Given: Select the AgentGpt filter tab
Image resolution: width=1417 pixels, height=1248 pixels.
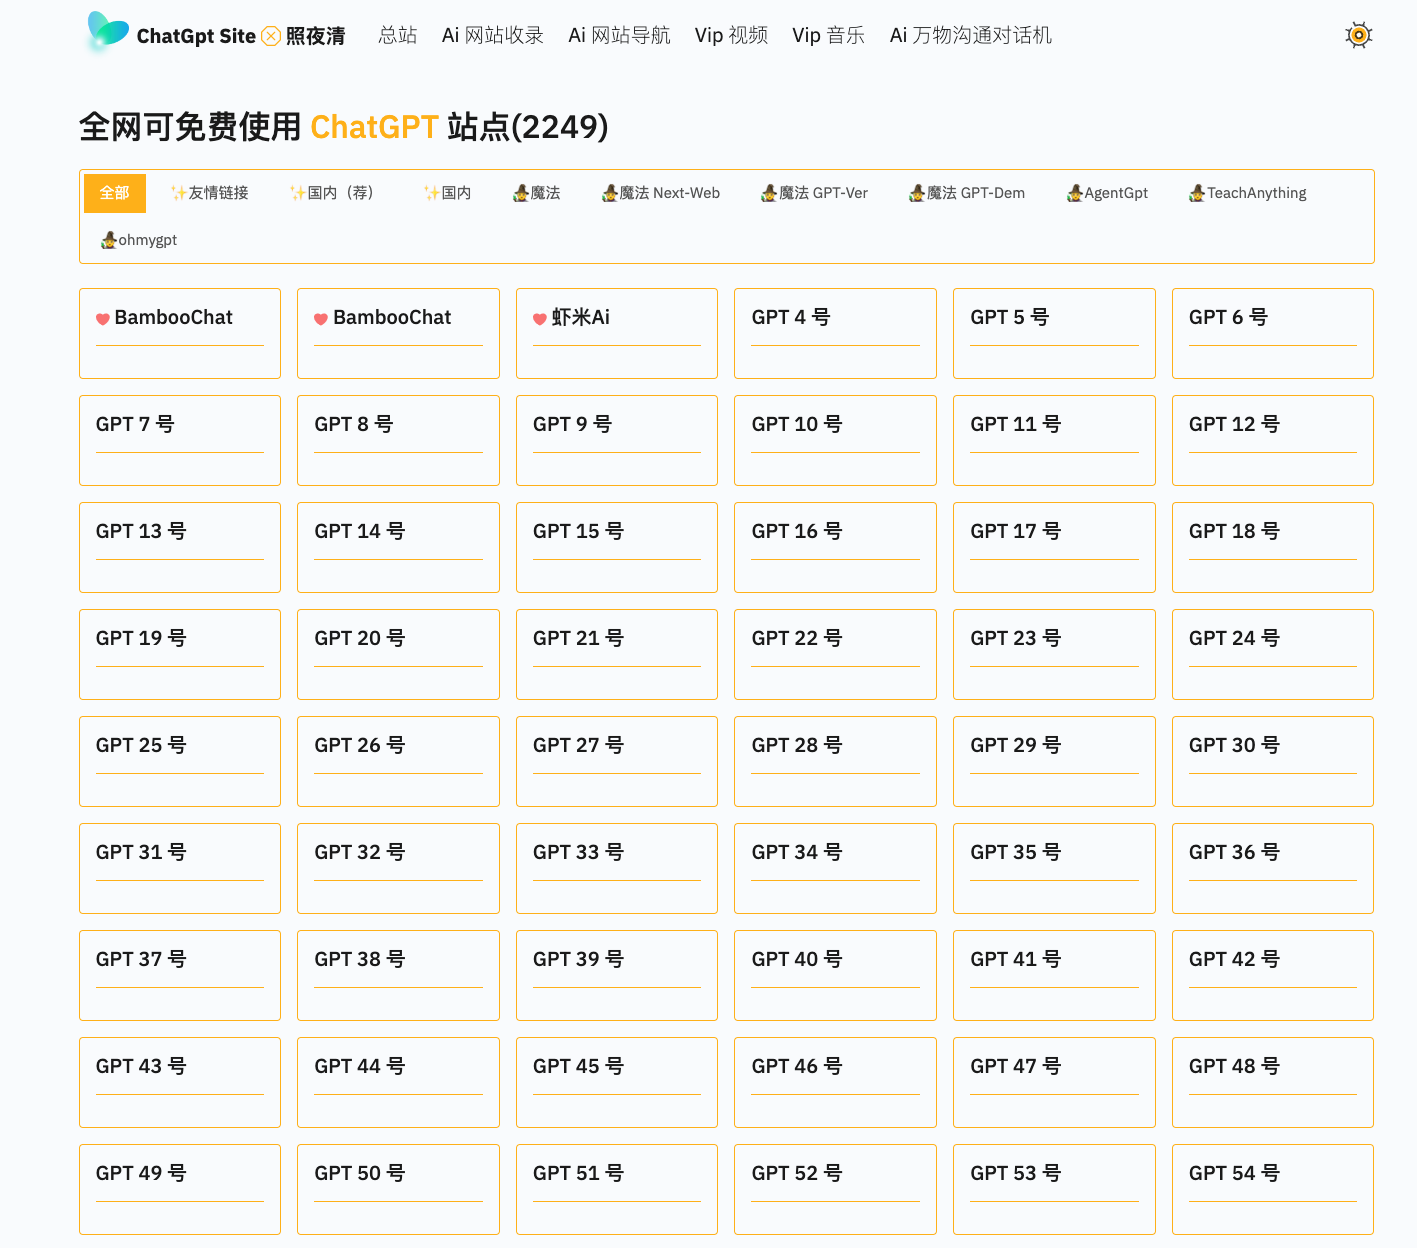Looking at the screenshot, I should 1107,193.
